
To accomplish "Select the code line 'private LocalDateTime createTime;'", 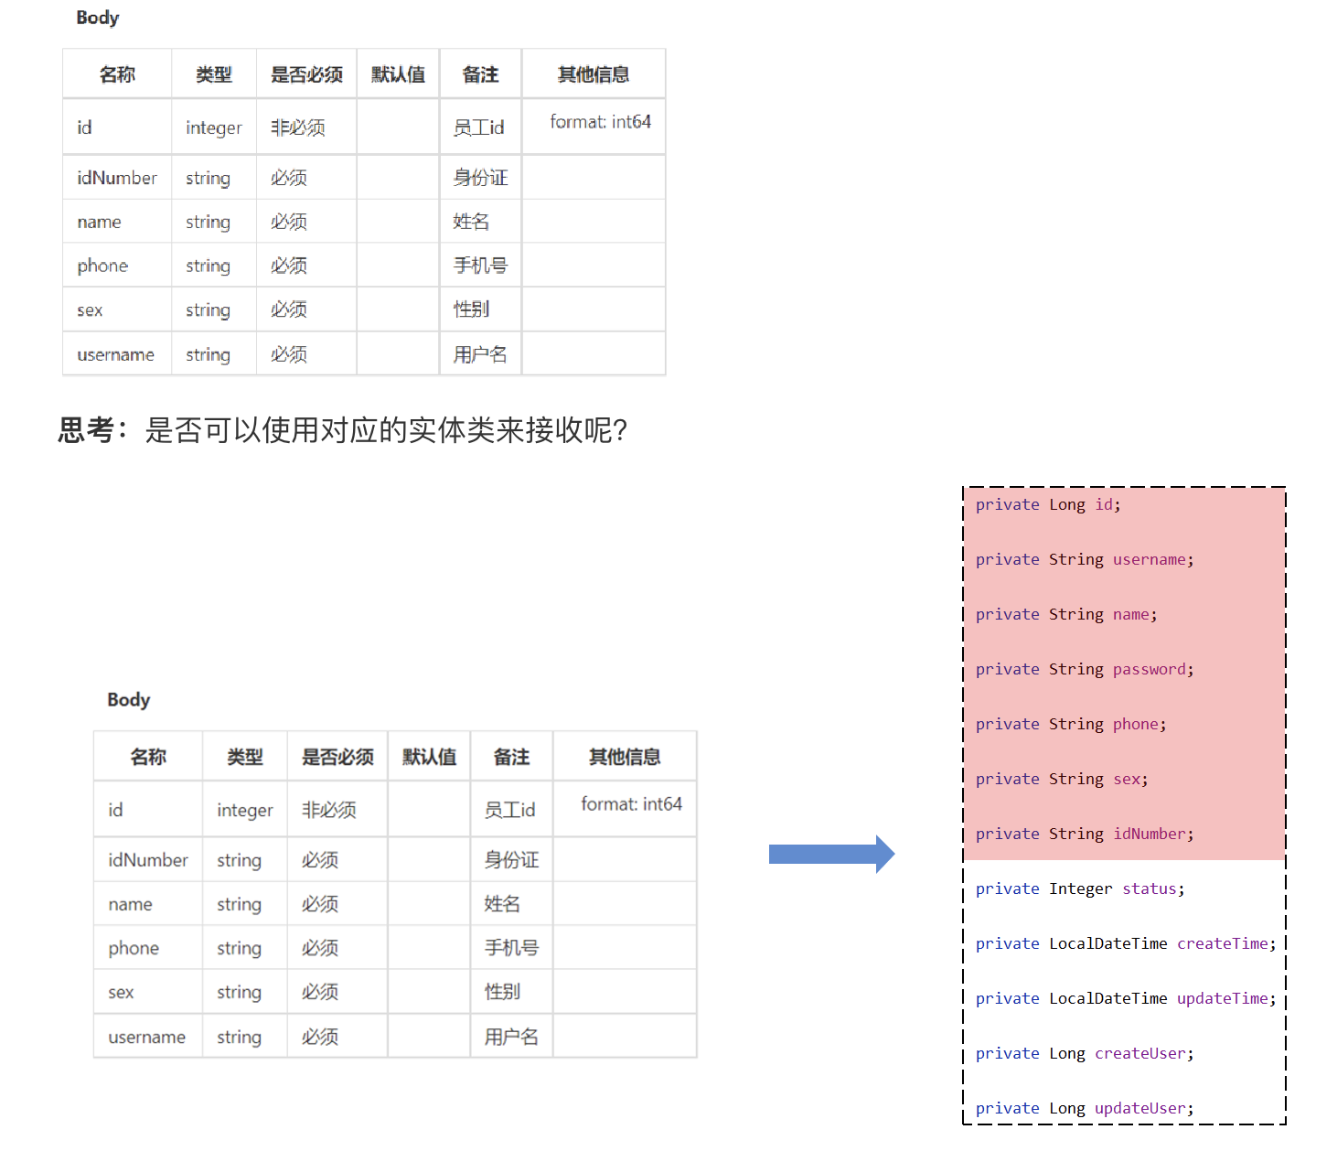I will (x=1126, y=945).
